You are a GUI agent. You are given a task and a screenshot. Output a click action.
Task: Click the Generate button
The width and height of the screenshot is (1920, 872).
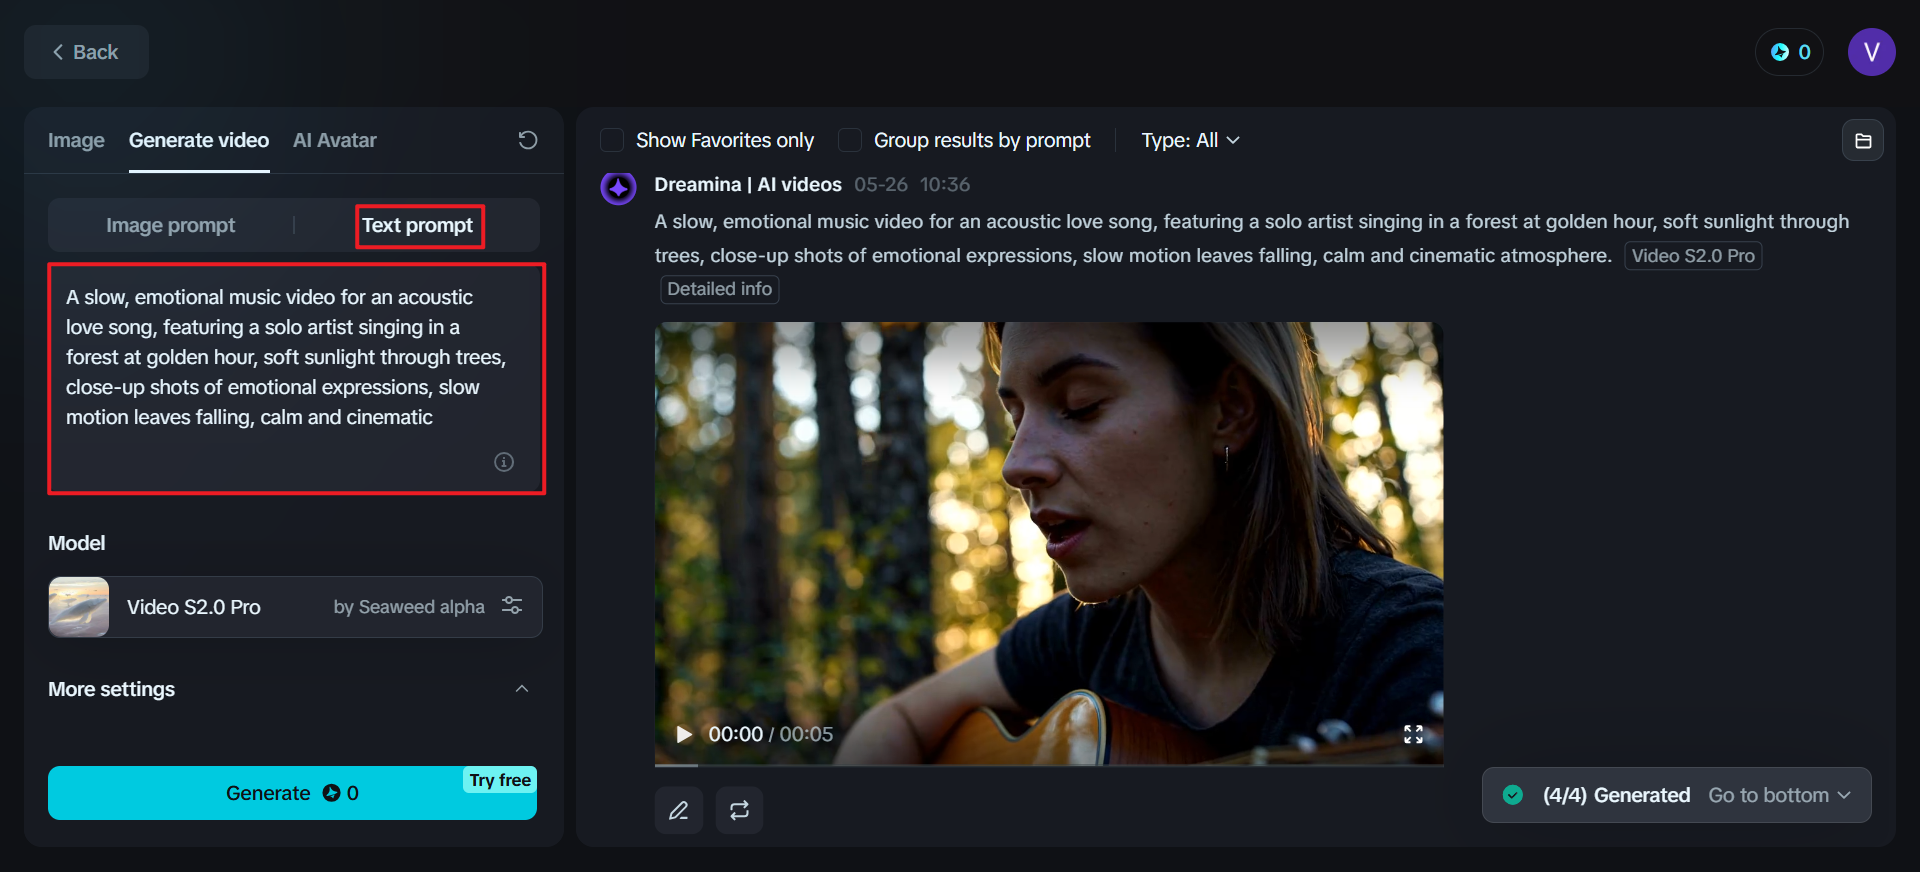pyautogui.click(x=291, y=793)
